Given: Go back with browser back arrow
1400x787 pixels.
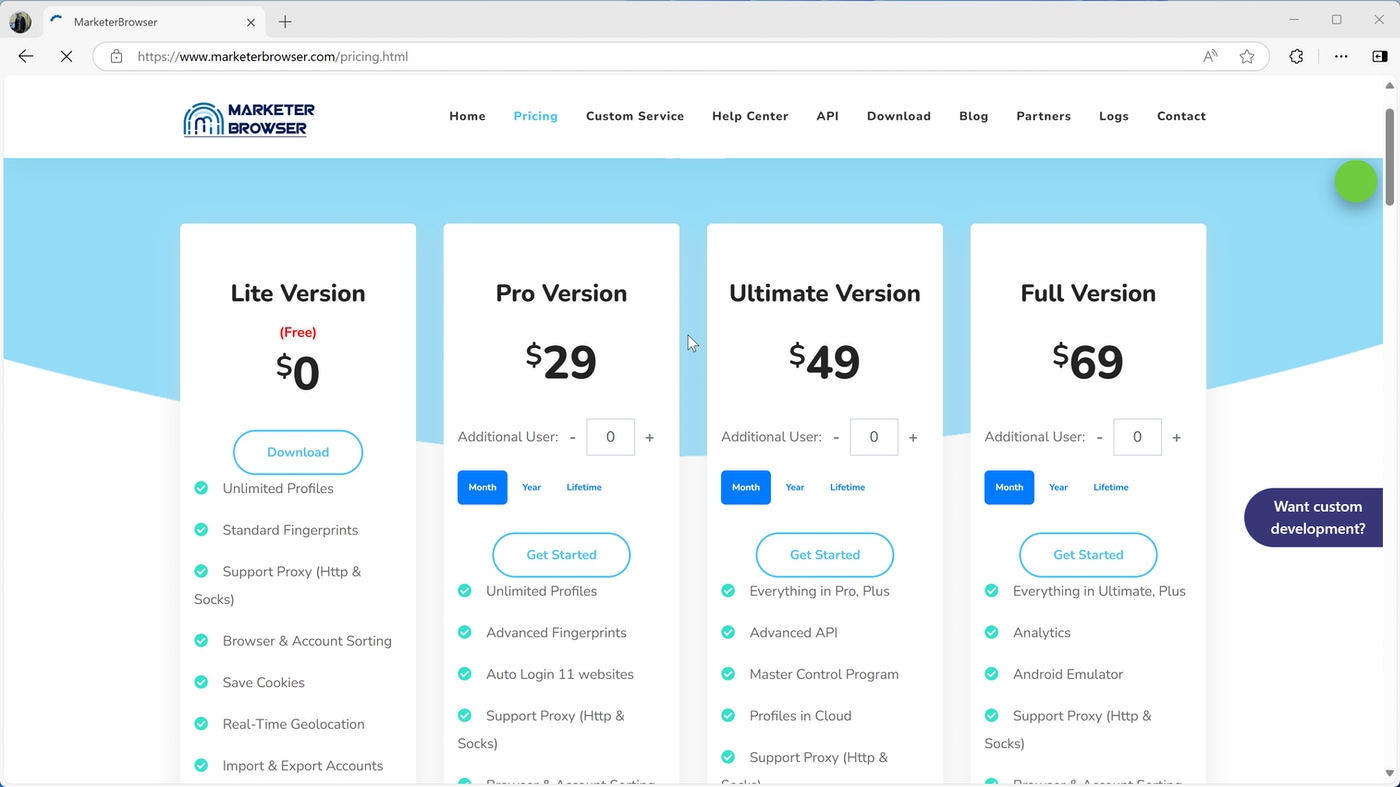Looking at the screenshot, I should click(26, 57).
